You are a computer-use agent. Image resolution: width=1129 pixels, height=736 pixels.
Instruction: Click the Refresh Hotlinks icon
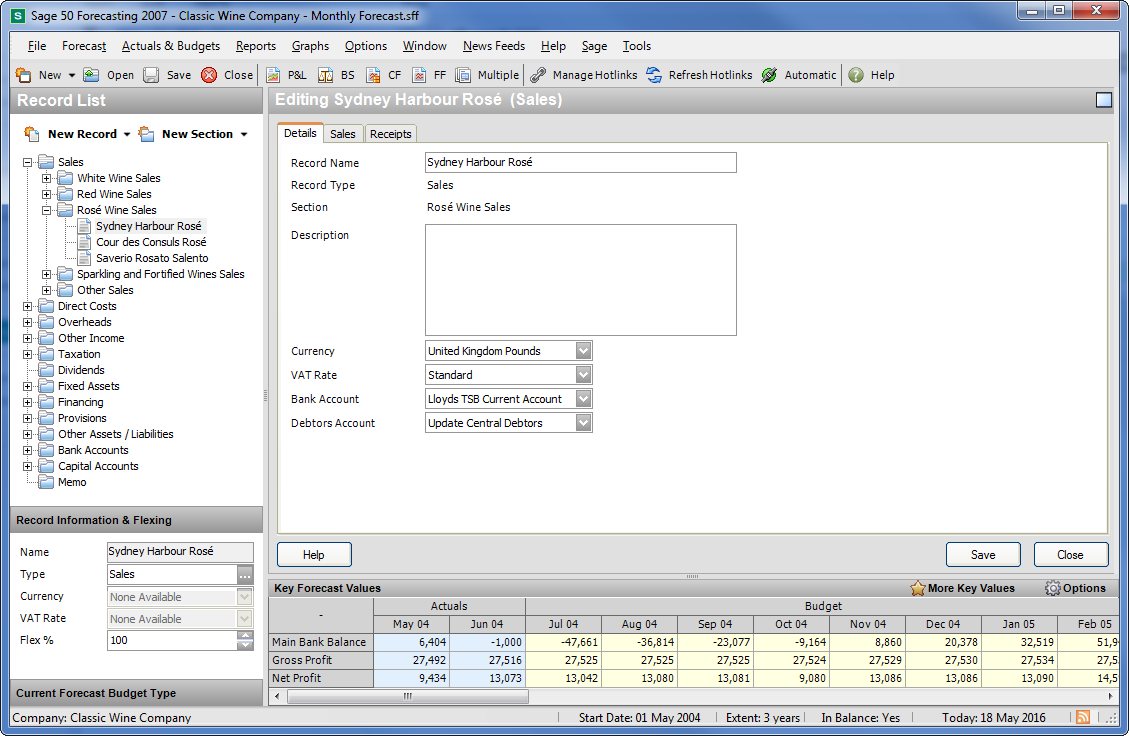click(x=654, y=75)
